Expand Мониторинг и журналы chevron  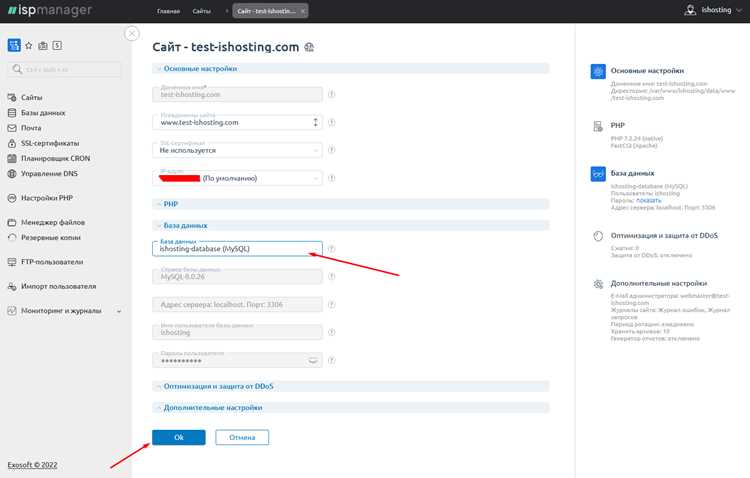[x=119, y=311]
